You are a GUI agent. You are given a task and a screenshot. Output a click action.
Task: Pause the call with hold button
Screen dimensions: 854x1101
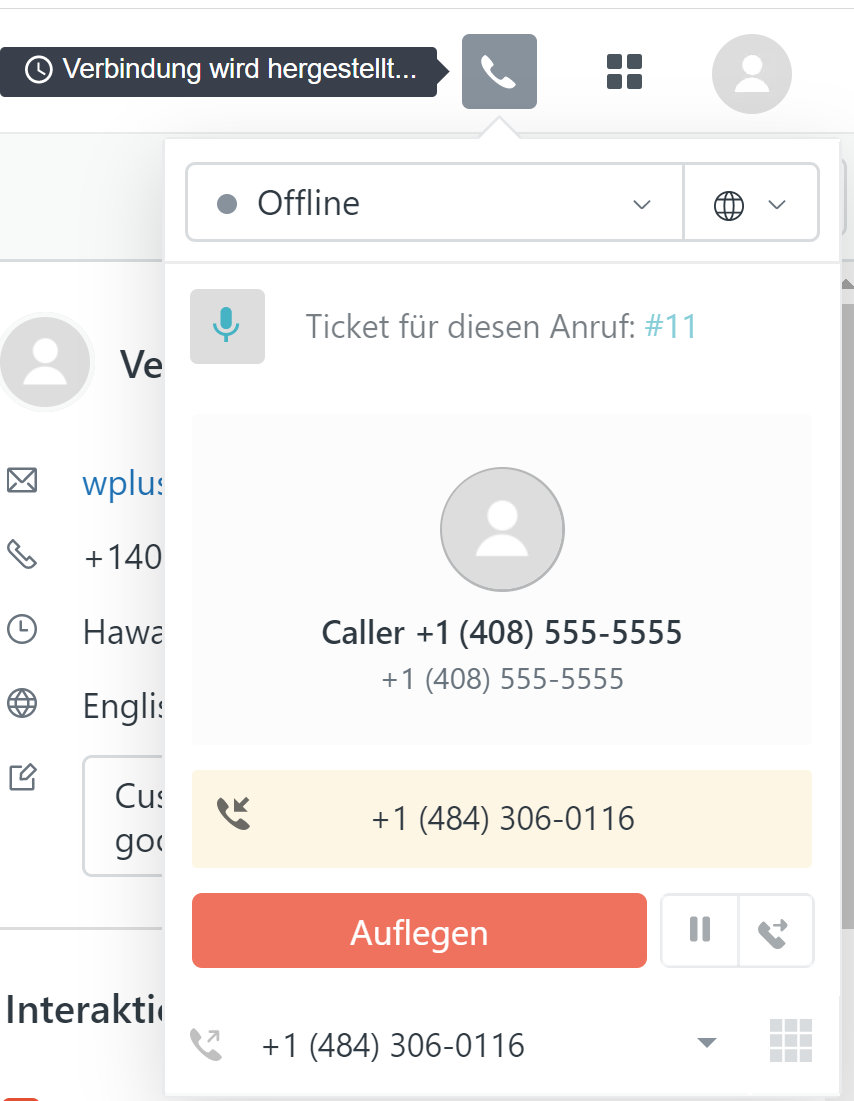click(700, 930)
